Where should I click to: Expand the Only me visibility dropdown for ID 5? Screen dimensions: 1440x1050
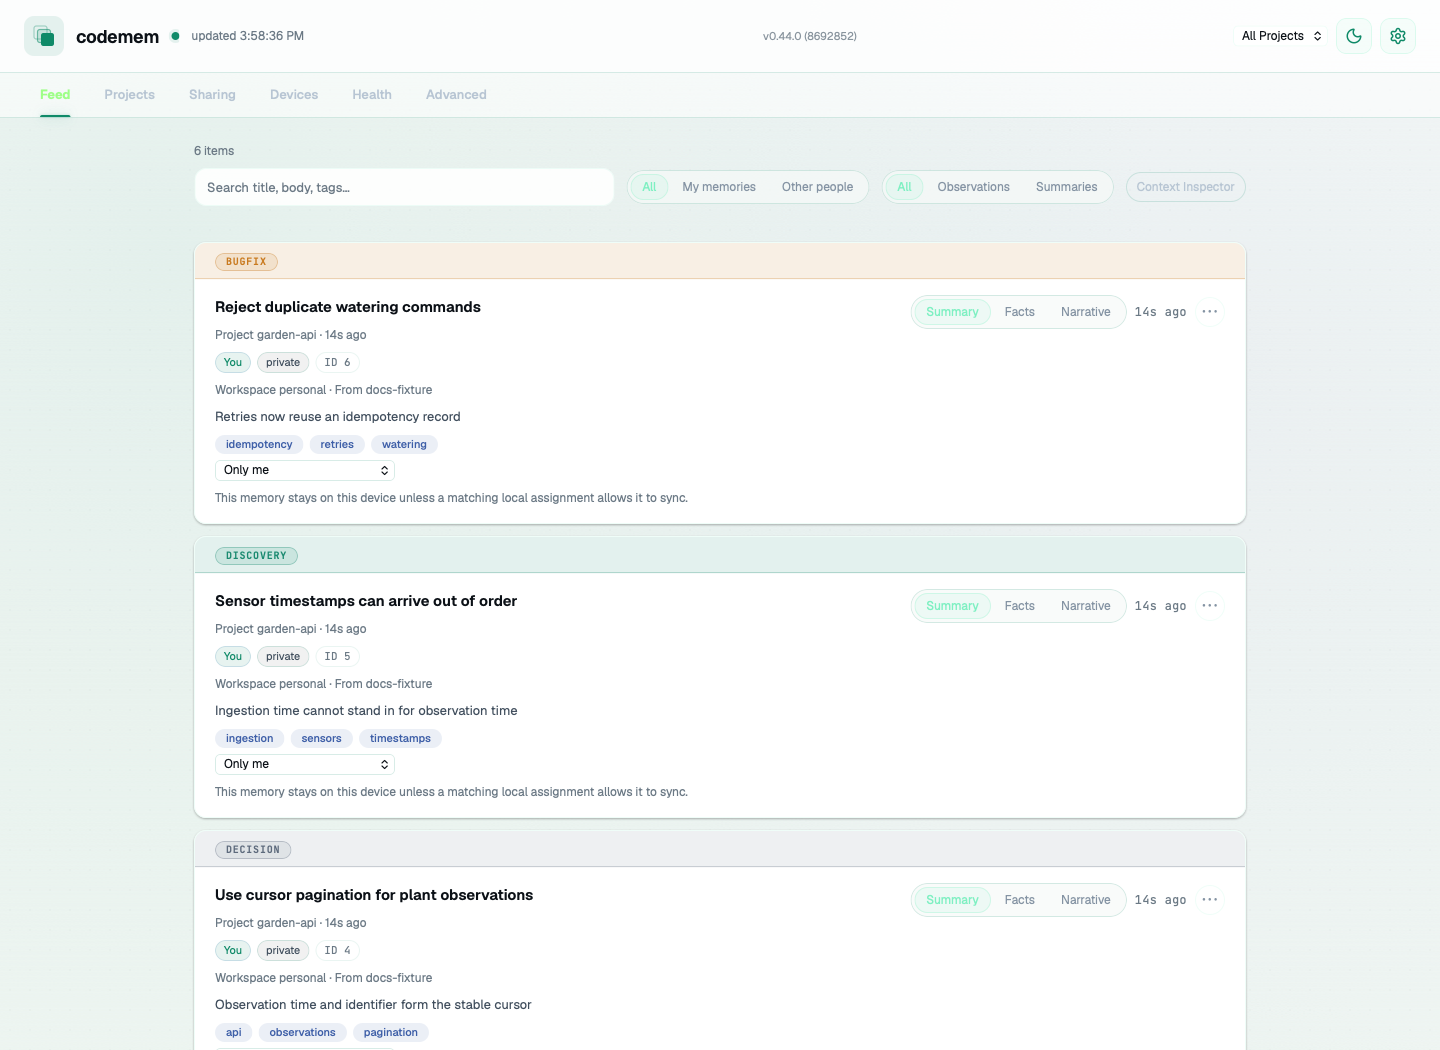point(305,764)
